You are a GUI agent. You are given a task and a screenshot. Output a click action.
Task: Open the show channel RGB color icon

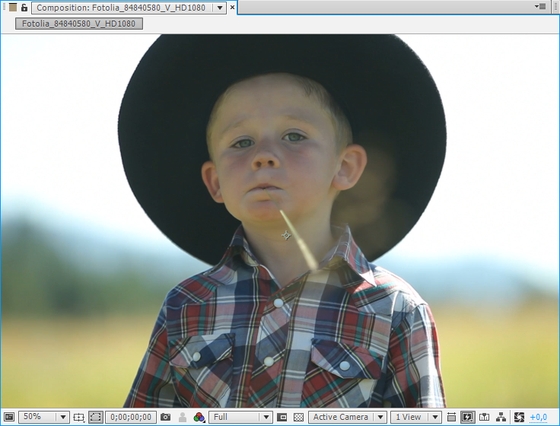(x=199, y=417)
